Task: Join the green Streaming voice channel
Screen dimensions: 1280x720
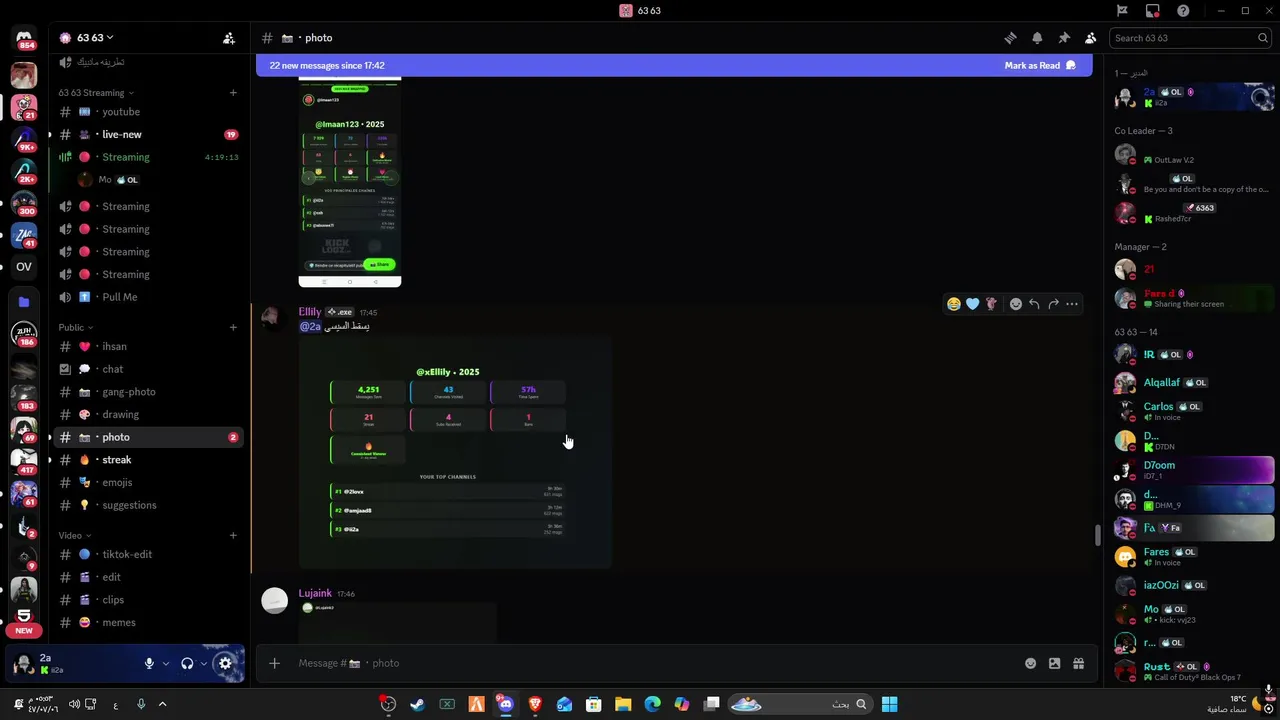Action: (x=150, y=157)
